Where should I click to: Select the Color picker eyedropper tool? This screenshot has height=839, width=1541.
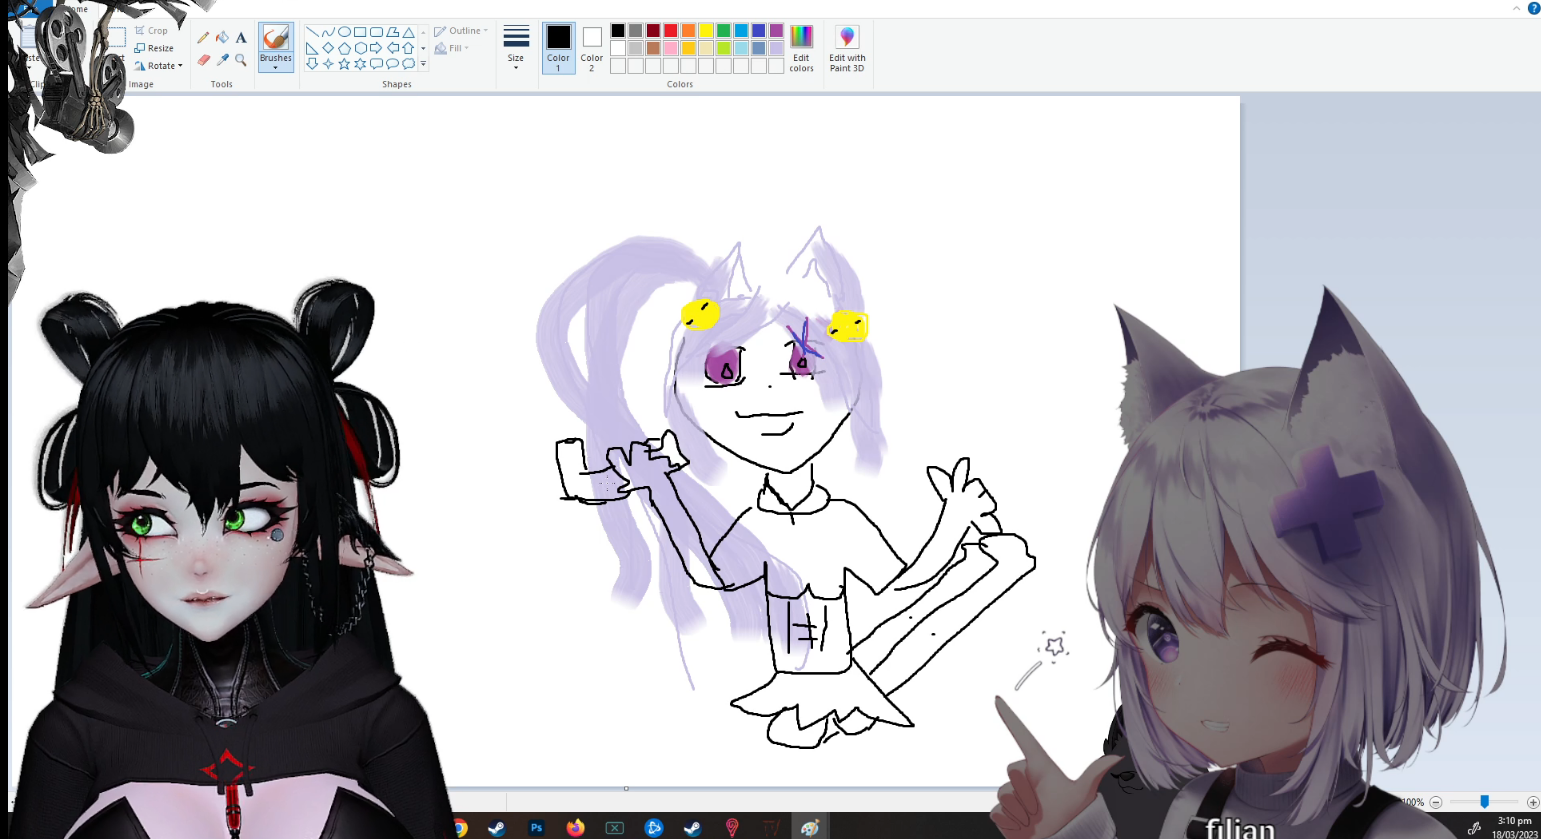pyautogui.click(x=222, y=60)
